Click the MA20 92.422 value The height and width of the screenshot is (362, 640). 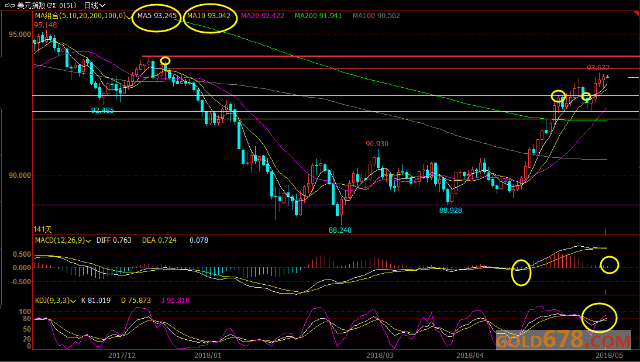pyautogui.click(x=262, y=16)
